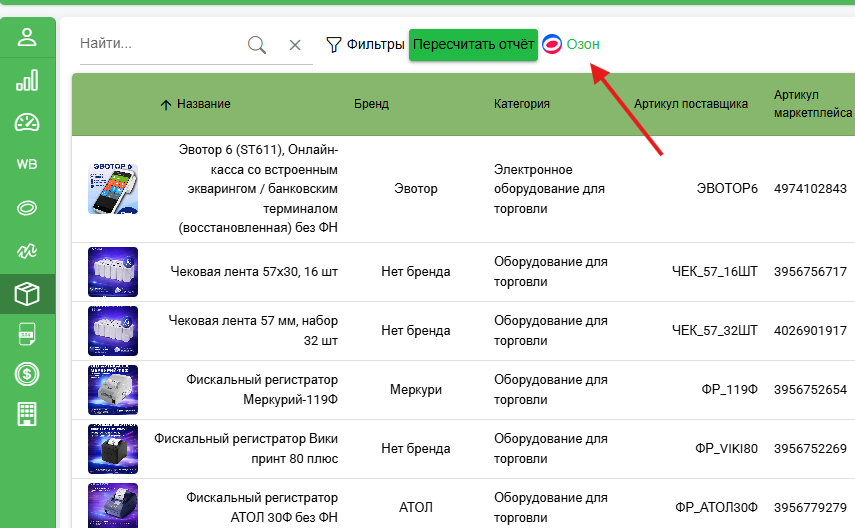Click the brand cell Эвотор
Screen dimensions: 855x528
(x=416, y=189)
